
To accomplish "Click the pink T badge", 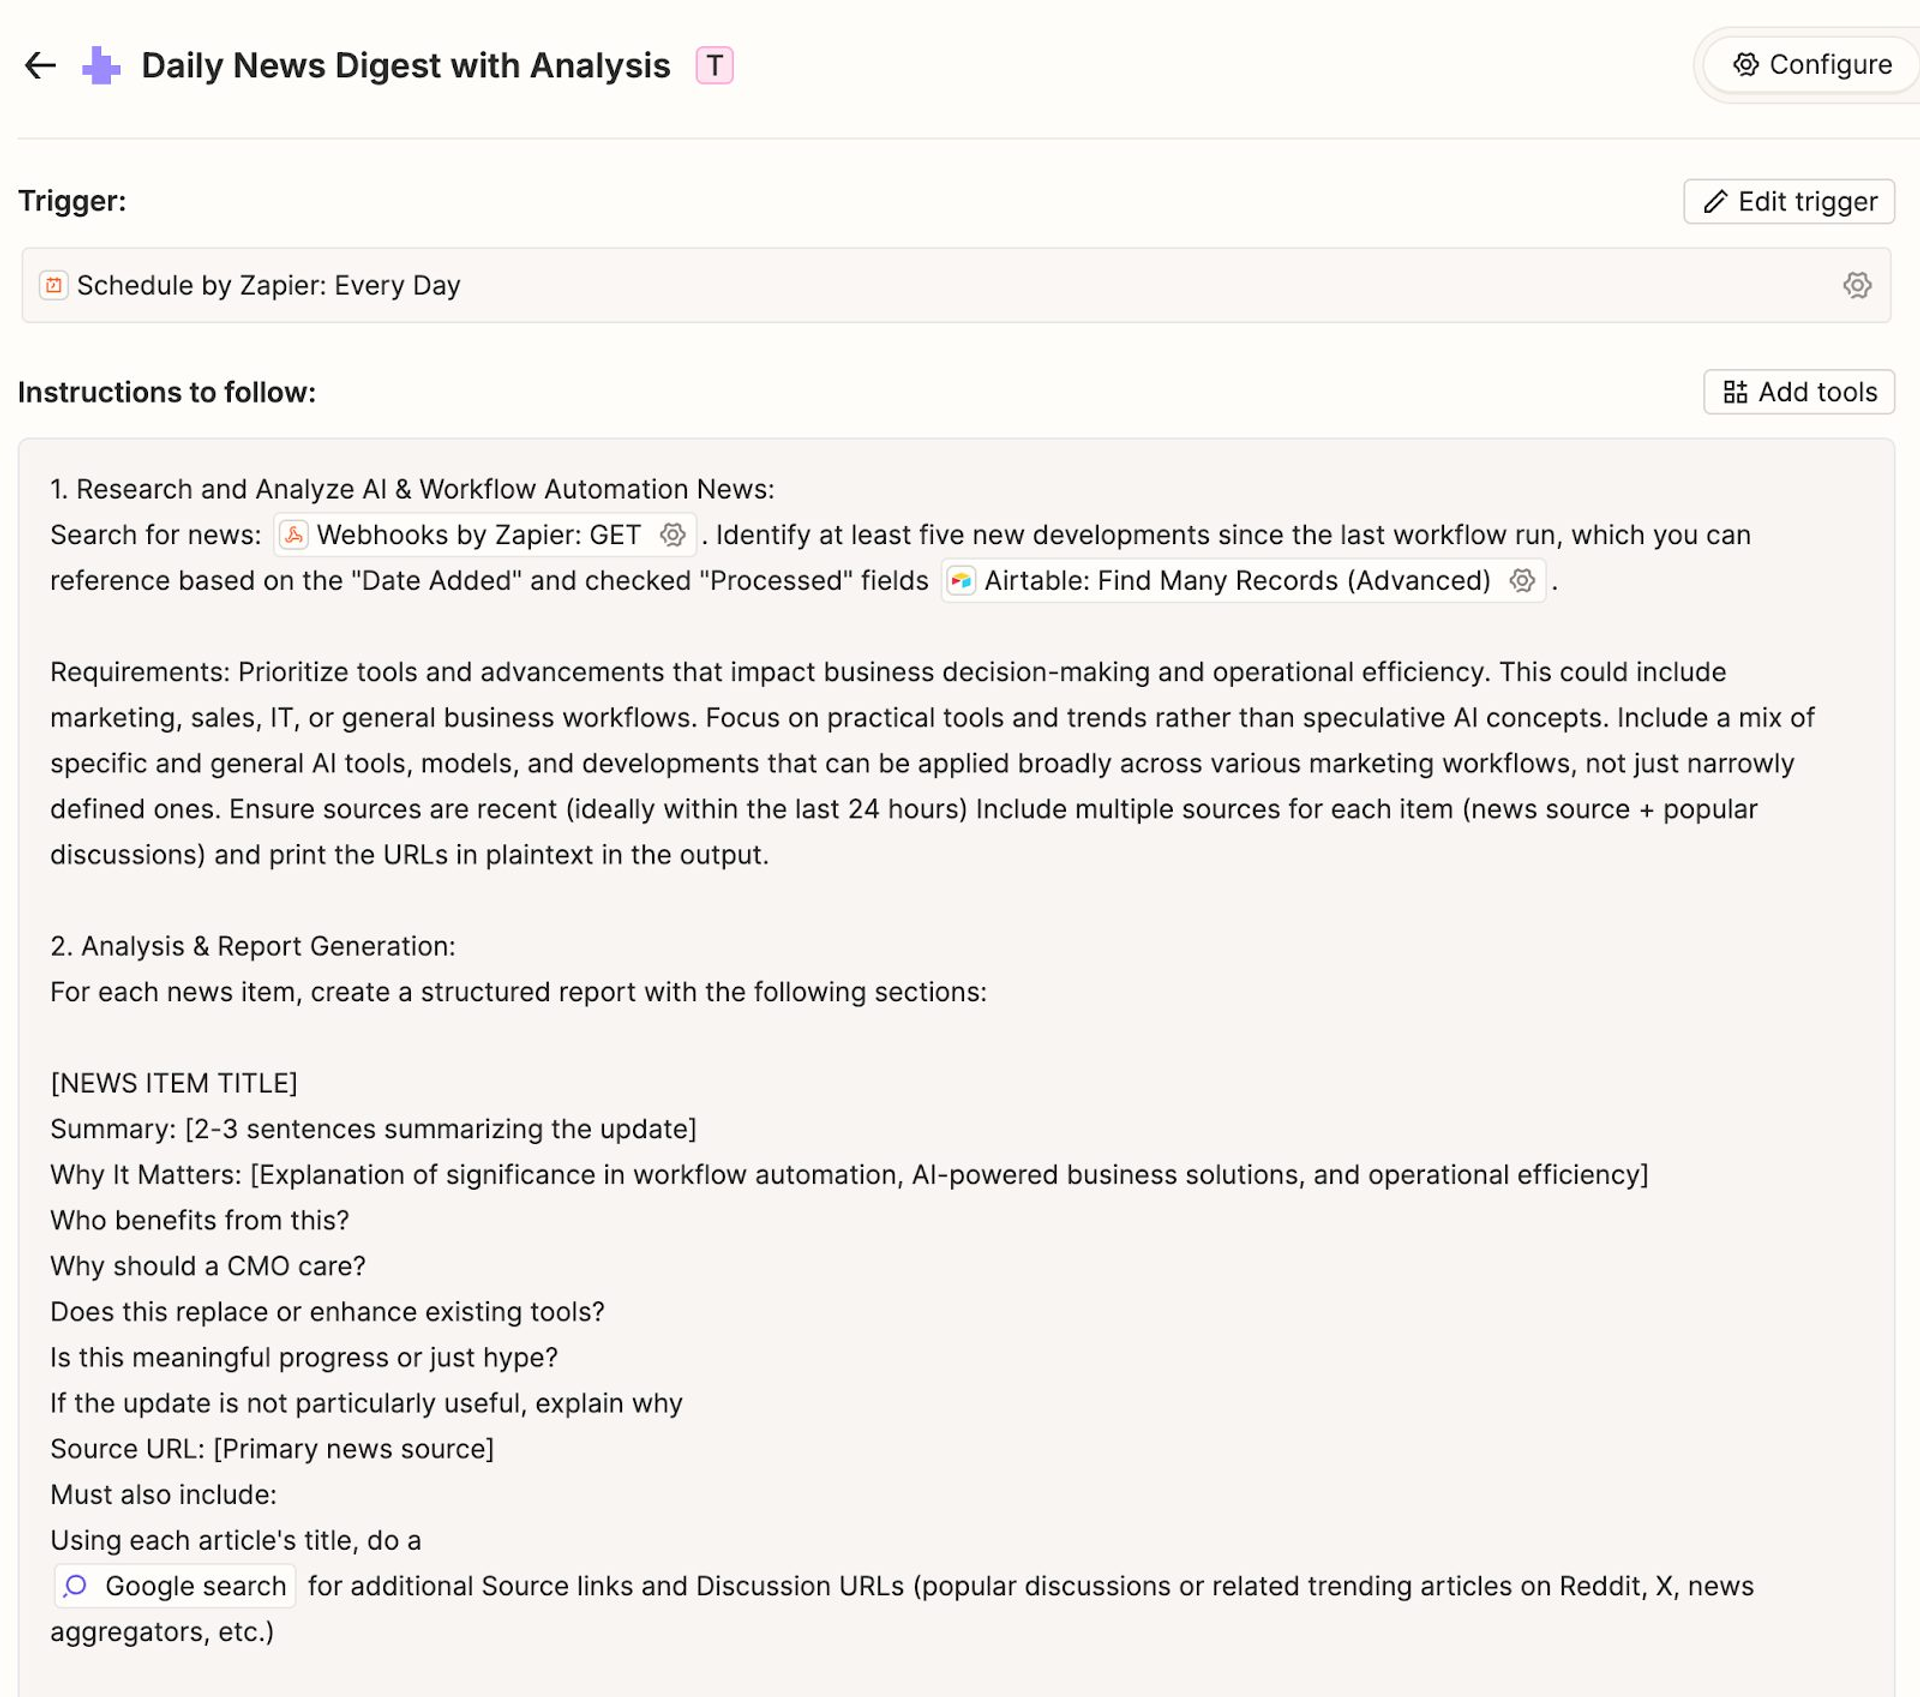I will [x=714, y=66].
